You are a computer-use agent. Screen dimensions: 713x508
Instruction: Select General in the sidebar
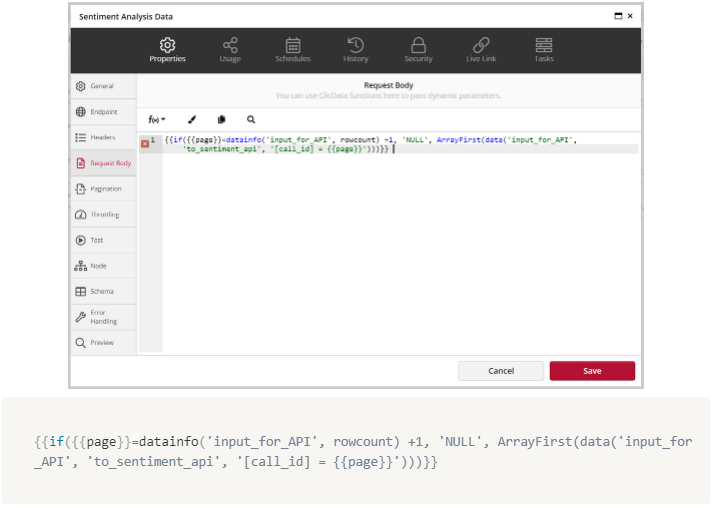click(x=103, y=86)
